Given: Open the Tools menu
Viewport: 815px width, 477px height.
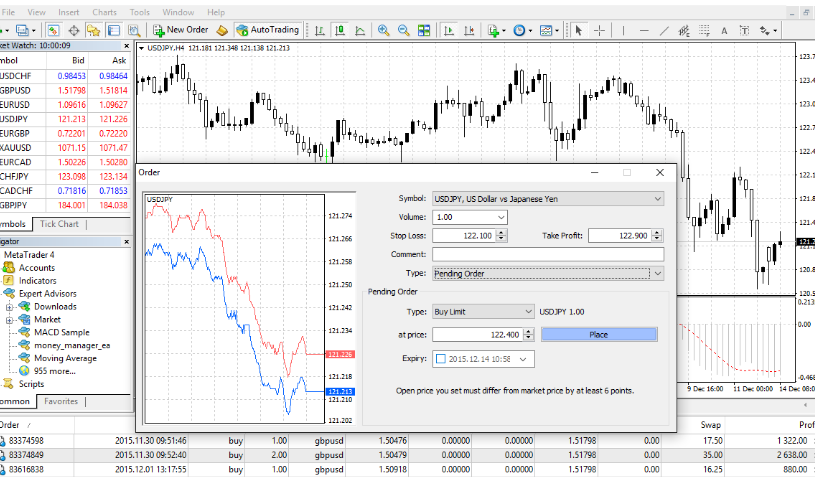Looking at the screenshot, I should (139, 12).
